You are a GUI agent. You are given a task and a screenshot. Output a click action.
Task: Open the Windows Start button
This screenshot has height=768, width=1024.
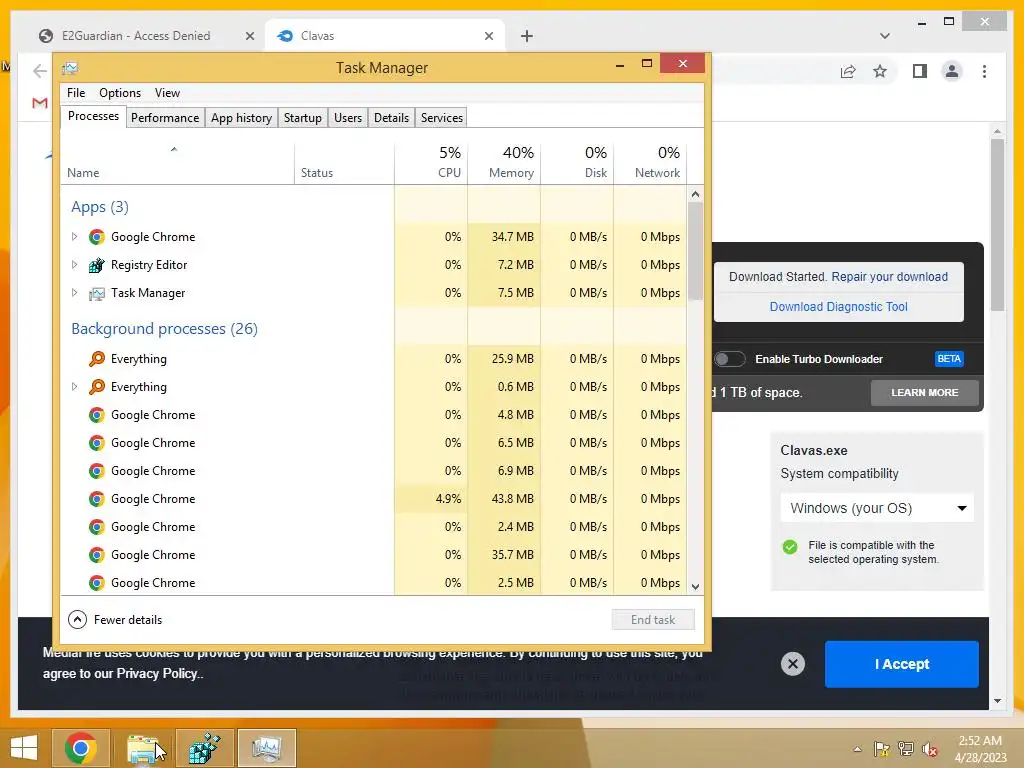(x=24, y=748)
